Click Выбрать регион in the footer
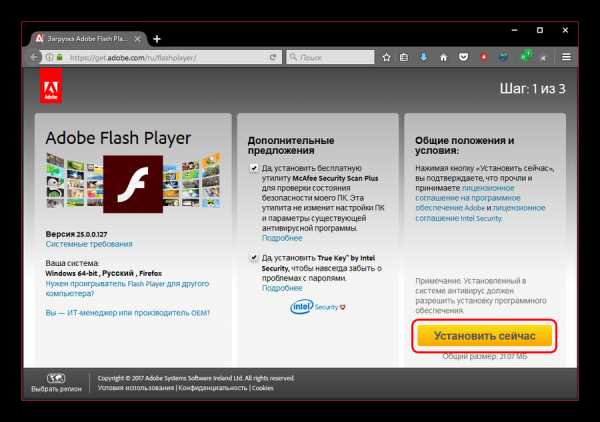 (56, 389)
